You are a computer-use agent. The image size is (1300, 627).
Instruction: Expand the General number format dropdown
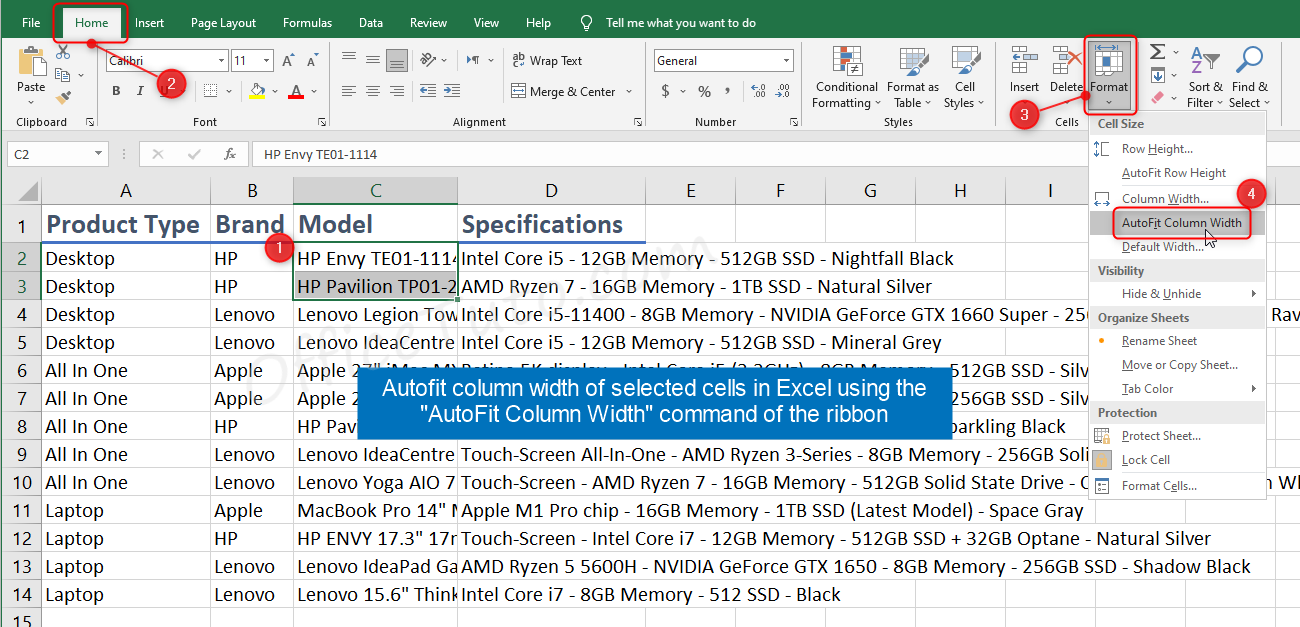(786, 61)
